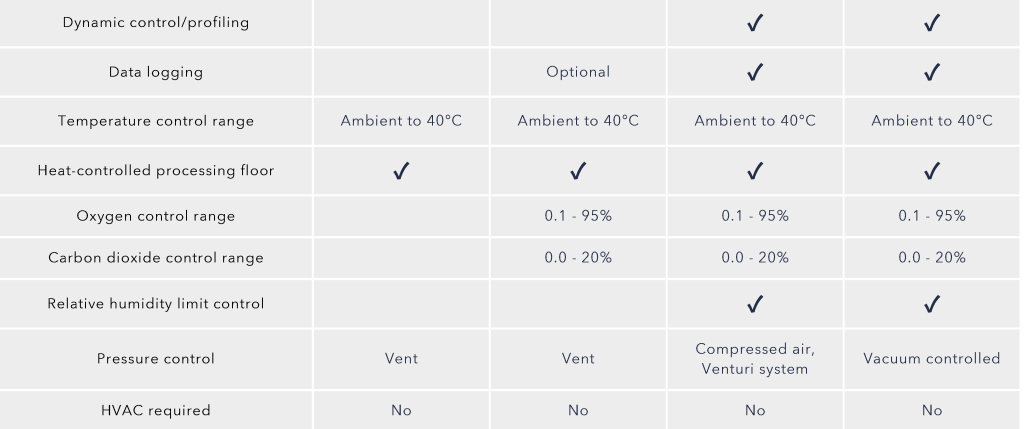The image size is (1024, 429).
Task: Click Heat-controlled processing floor checkmark in first column
Action: point(401,171)
